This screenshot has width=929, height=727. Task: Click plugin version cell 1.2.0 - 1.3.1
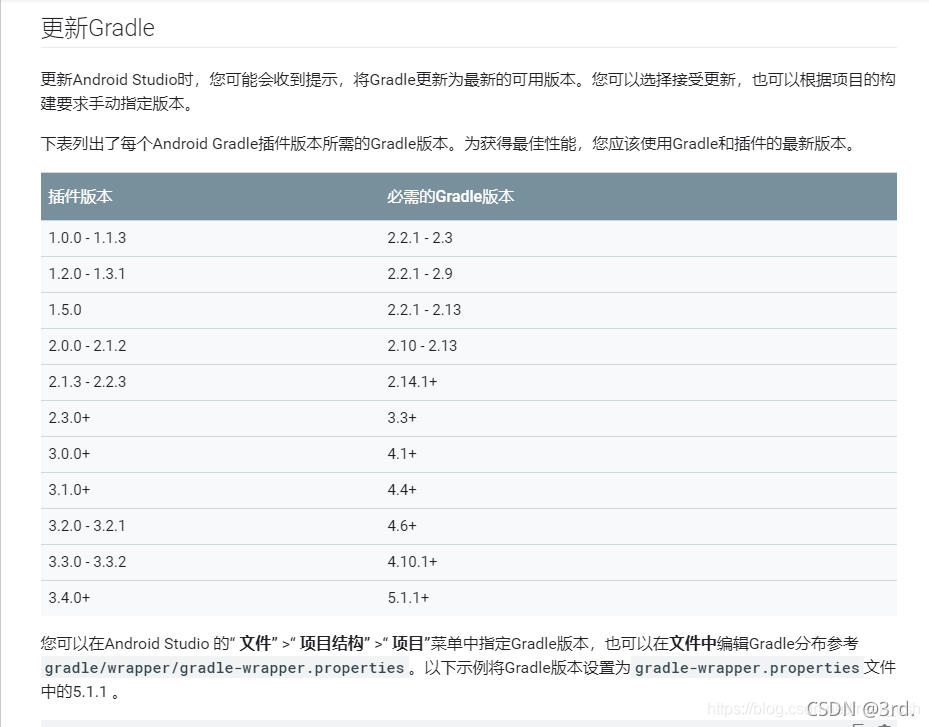(x=87, y=274)
